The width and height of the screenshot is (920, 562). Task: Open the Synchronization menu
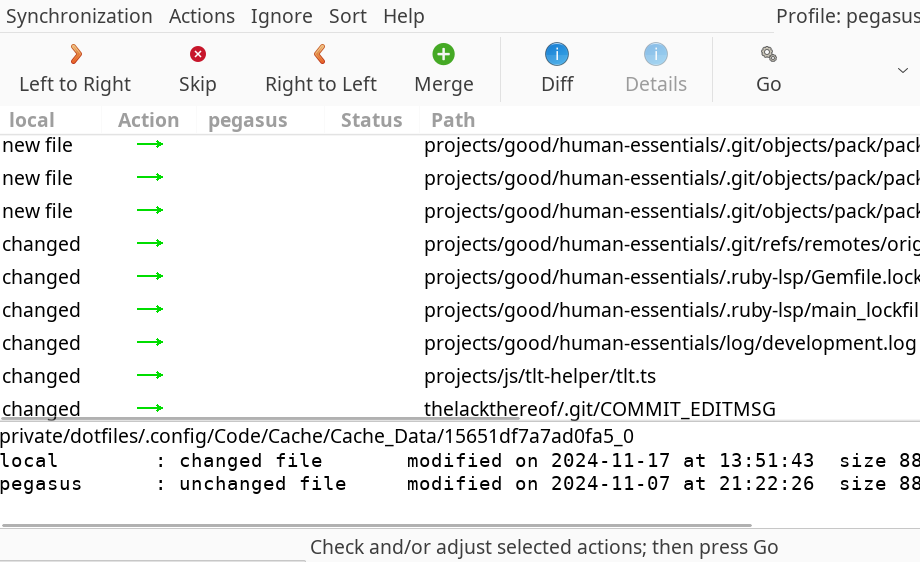[79, 16]
